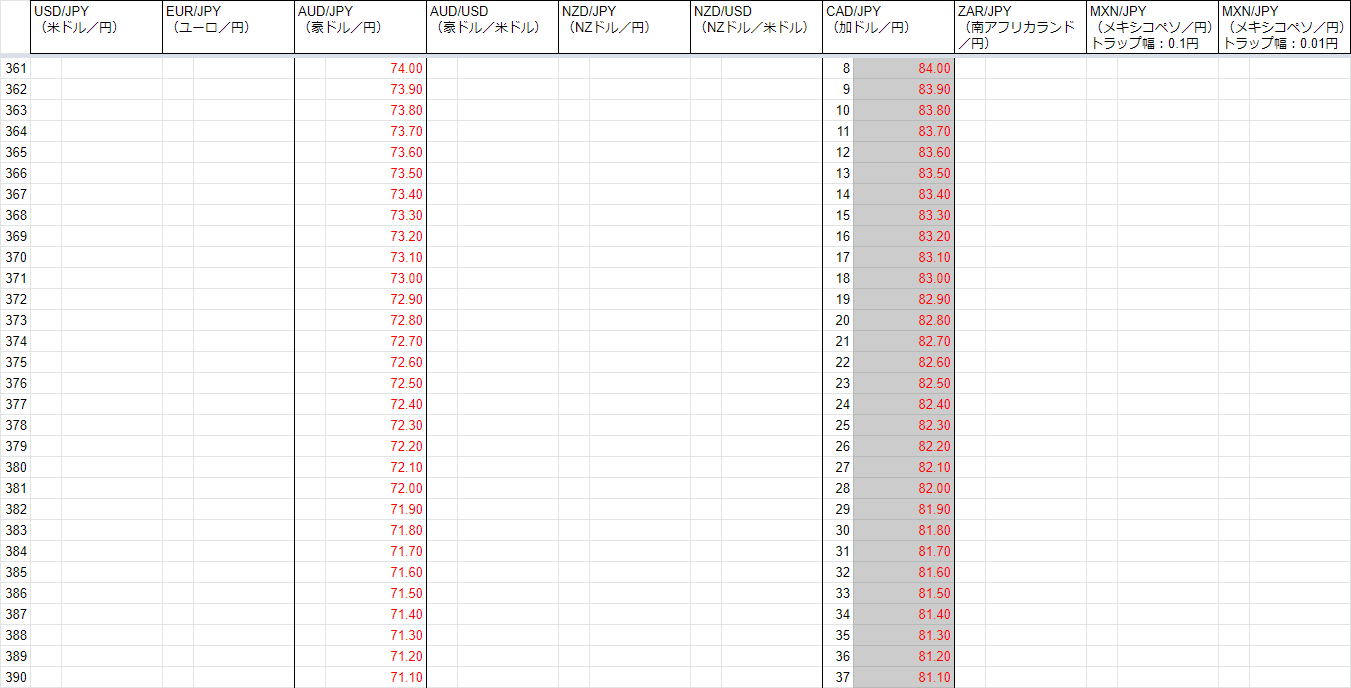This screenshot has width=1351, height=688.
Task: Click CAD/JPY cell 81.10
Action: (x=904, y=677)
